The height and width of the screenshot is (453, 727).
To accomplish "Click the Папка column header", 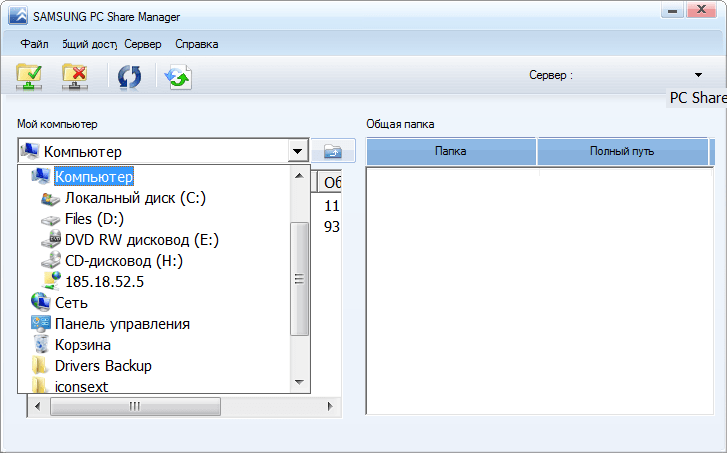I will [x=451, y=151].
